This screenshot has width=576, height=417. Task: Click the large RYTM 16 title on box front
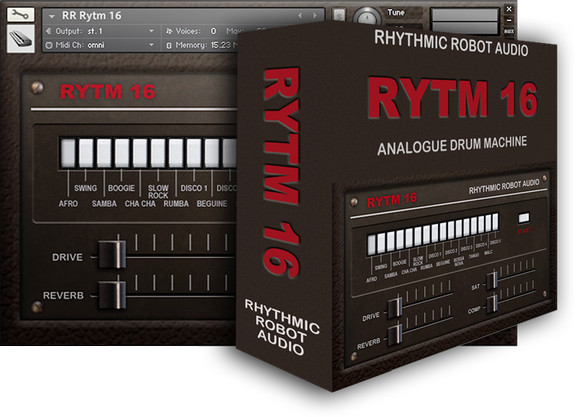(x=453, y=98)
